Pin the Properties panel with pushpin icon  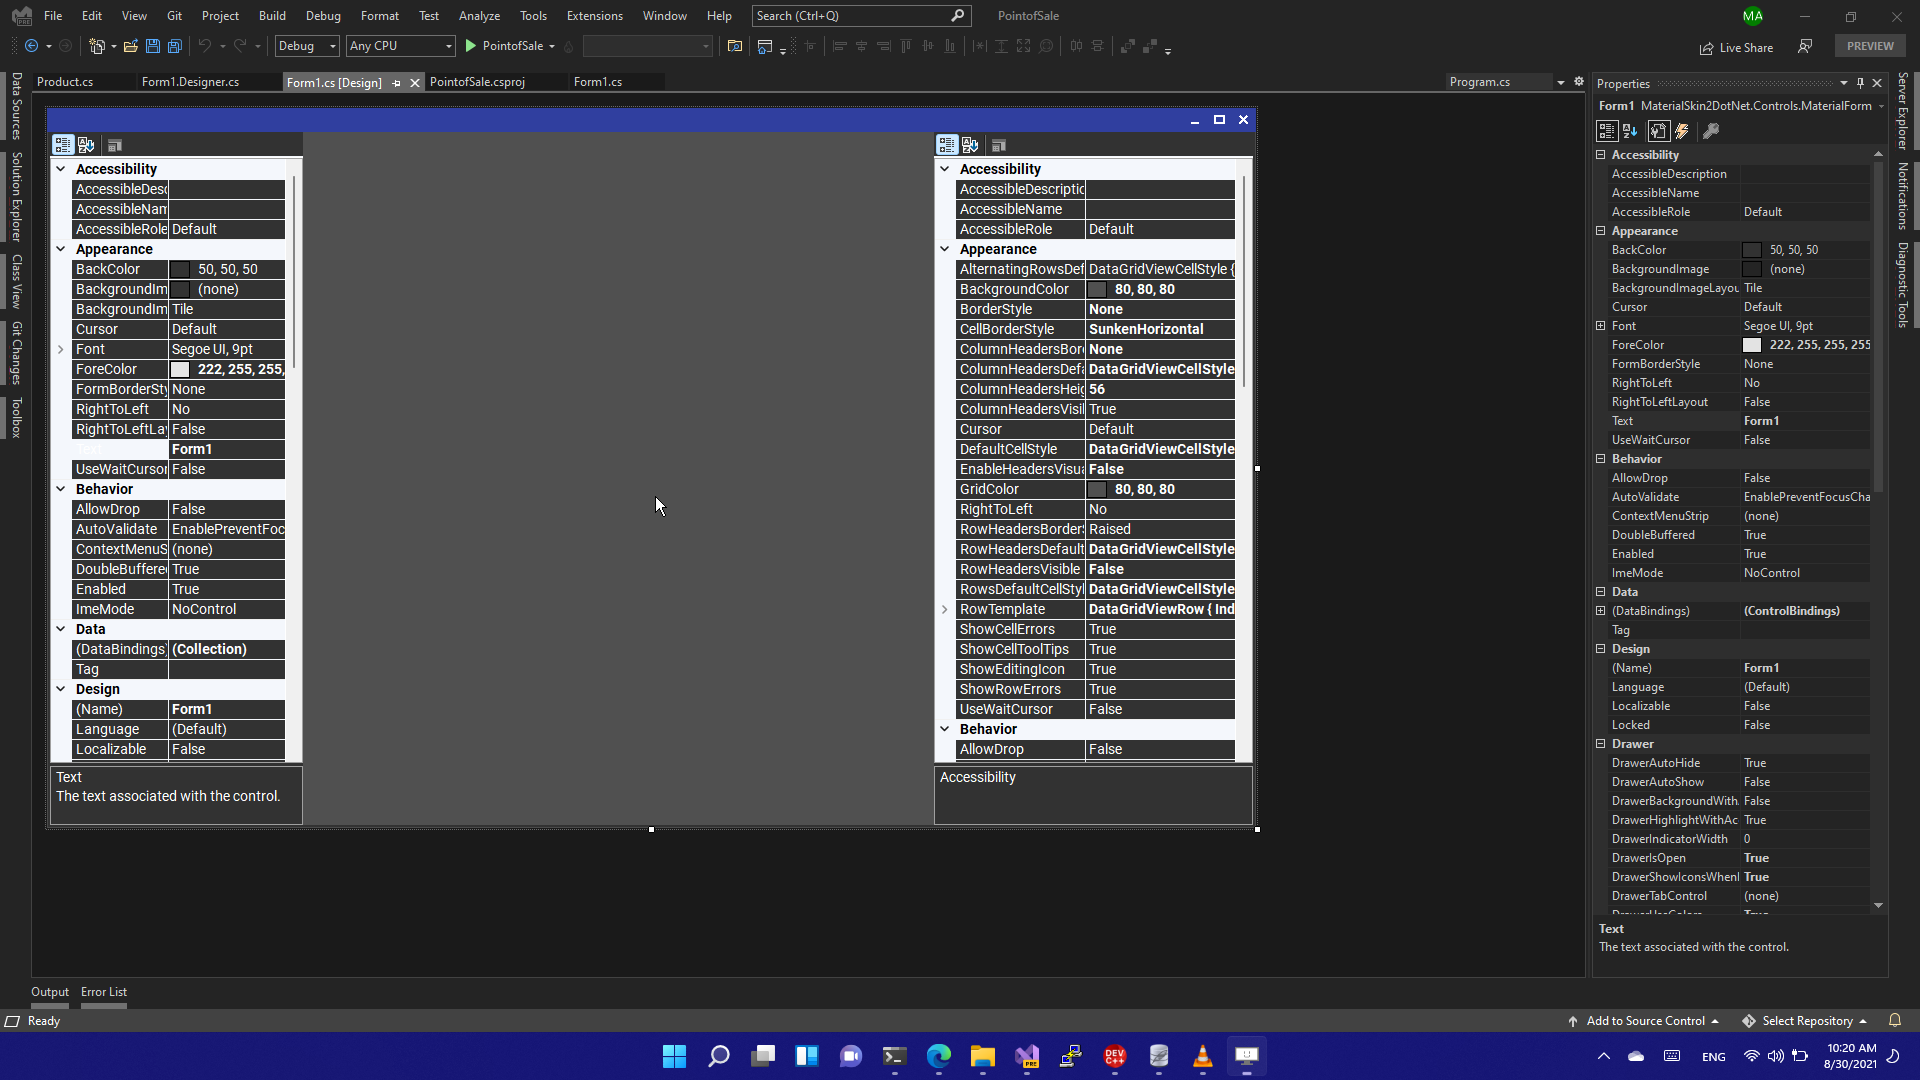pos(1860,83)
